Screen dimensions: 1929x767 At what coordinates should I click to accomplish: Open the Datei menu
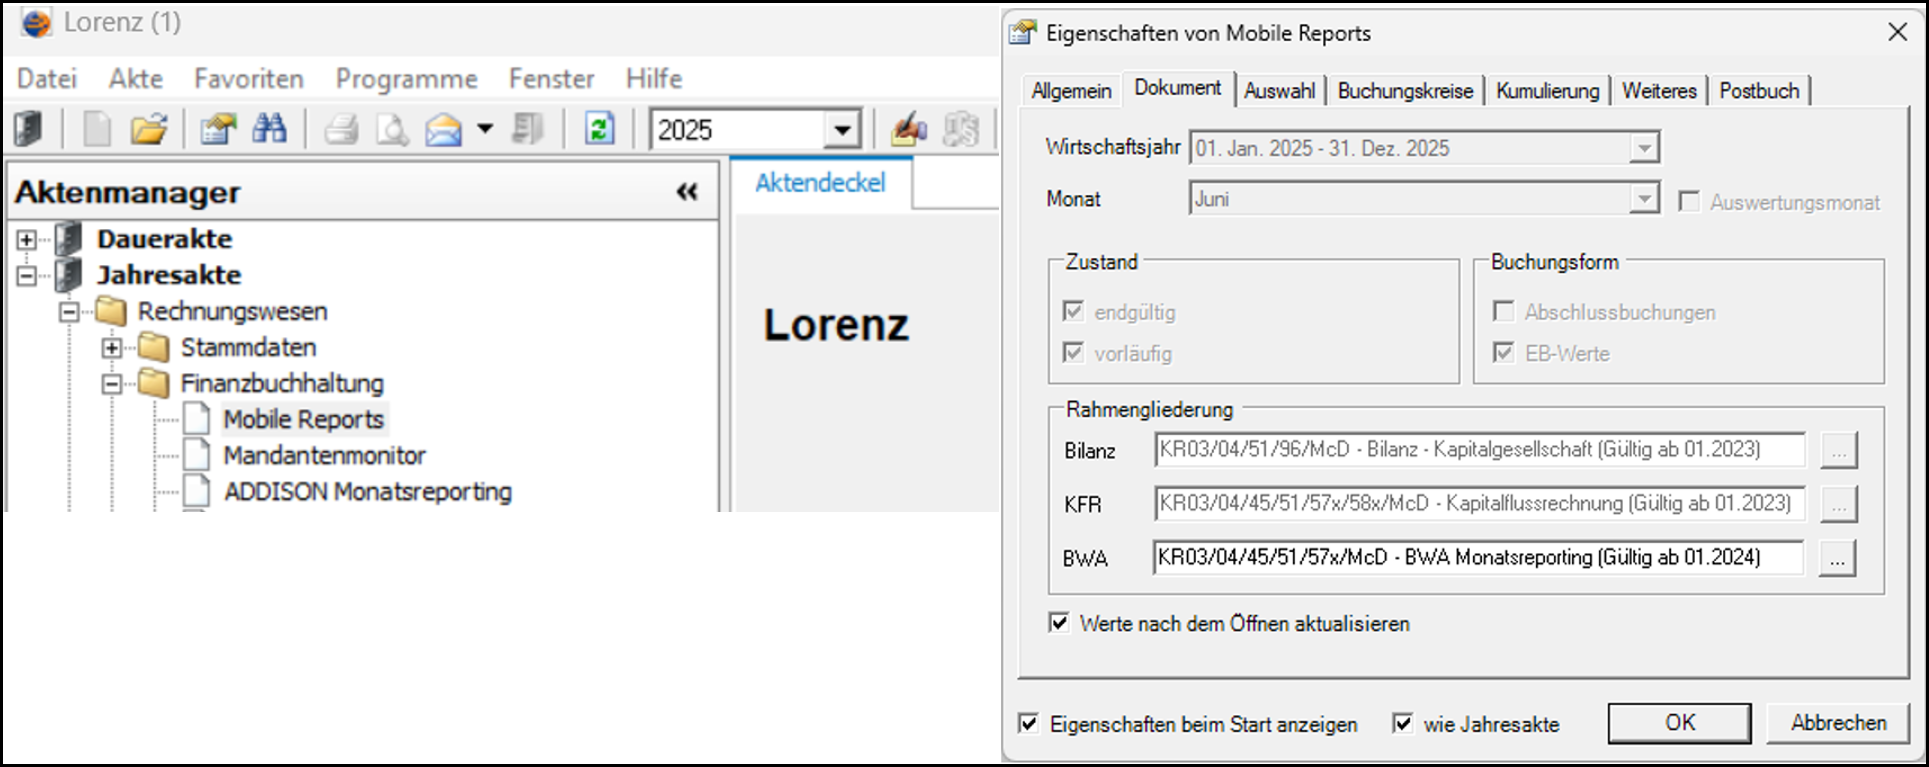click(x=47, y=78)
